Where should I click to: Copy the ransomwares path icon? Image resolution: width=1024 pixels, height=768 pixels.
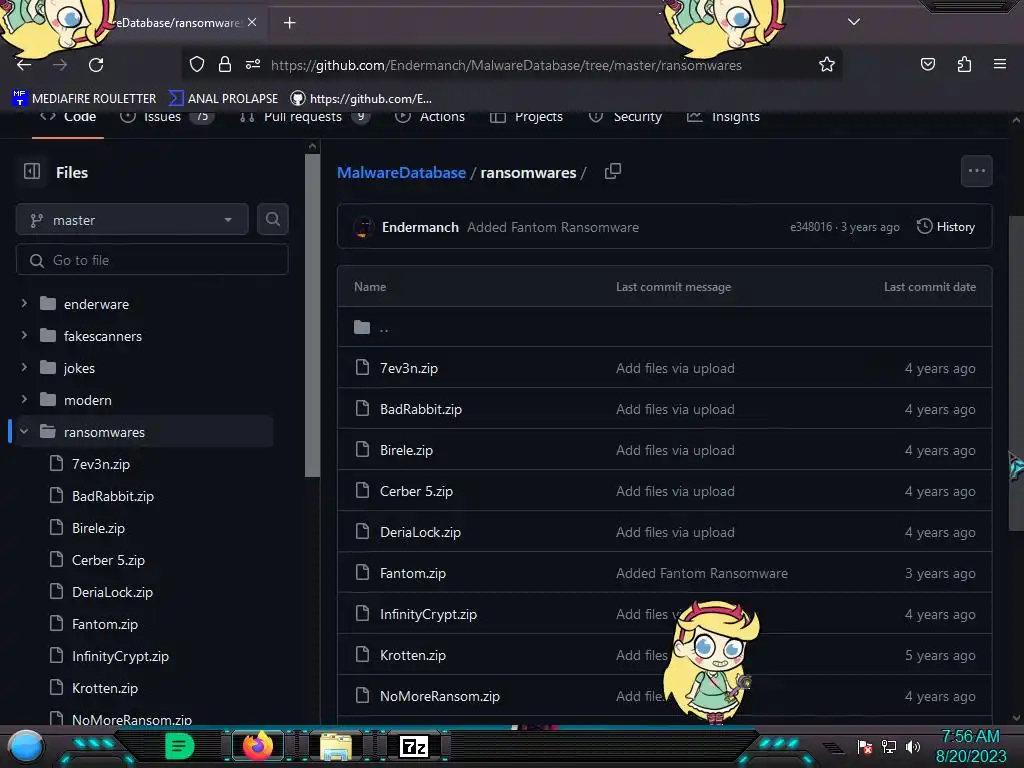point(613,172)
